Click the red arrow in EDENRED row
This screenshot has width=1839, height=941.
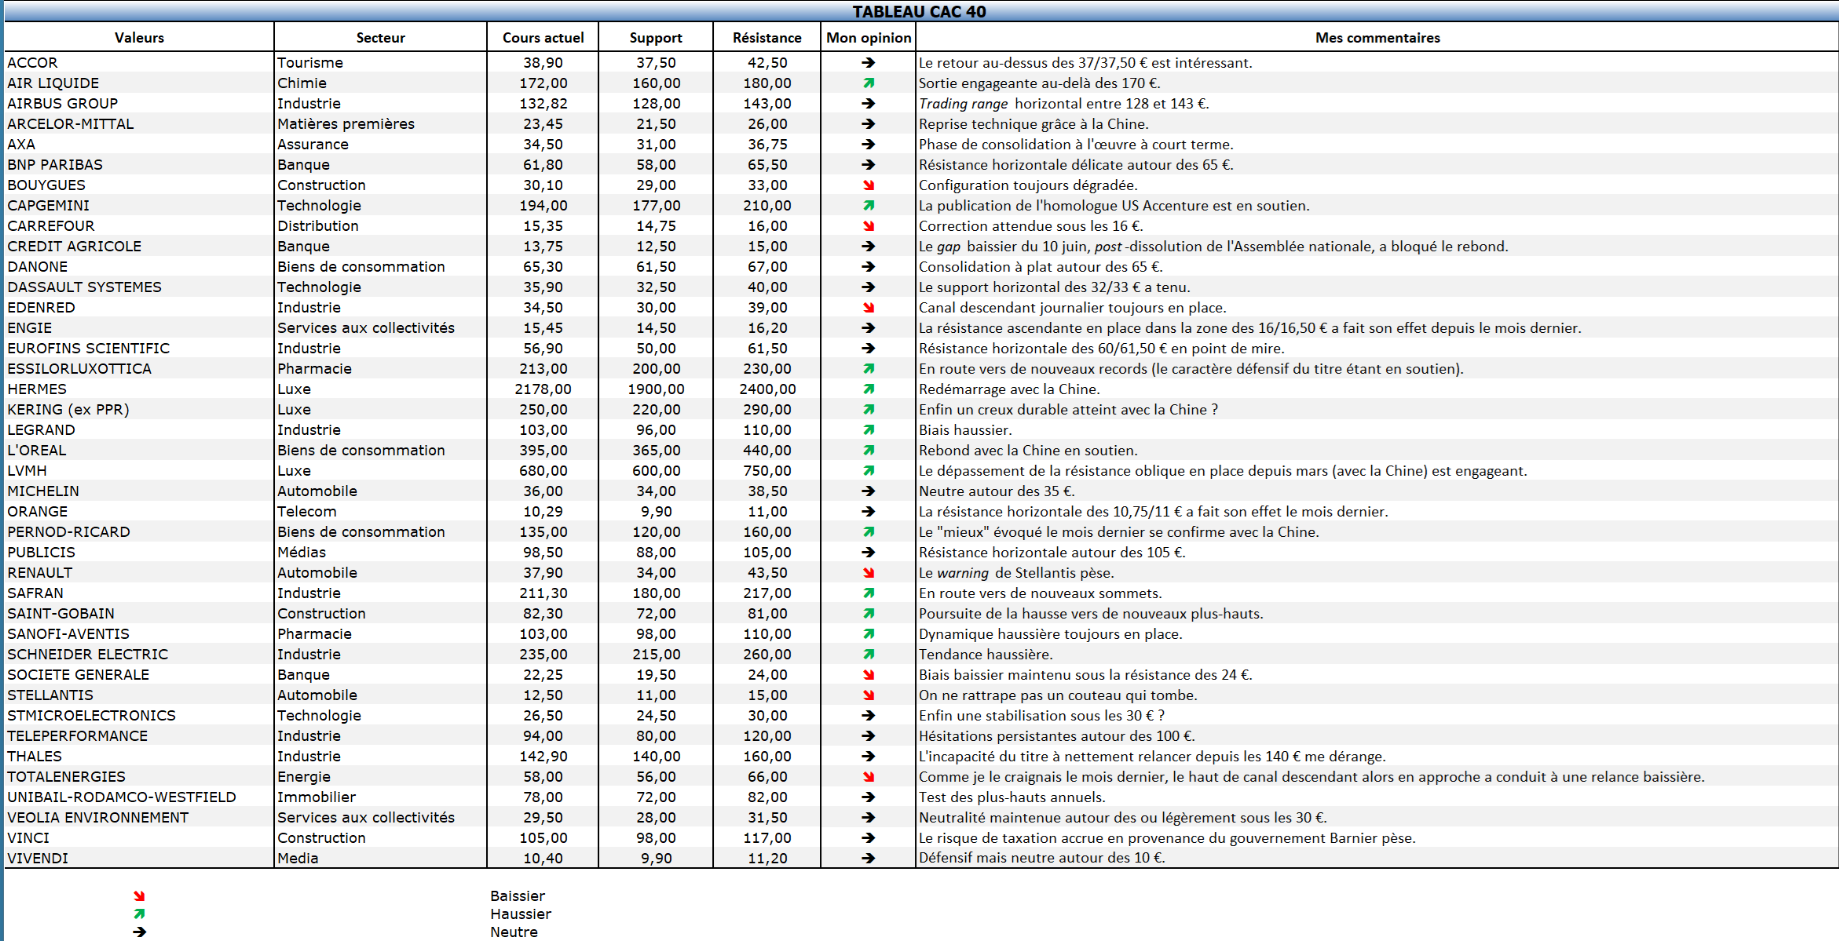868,308
